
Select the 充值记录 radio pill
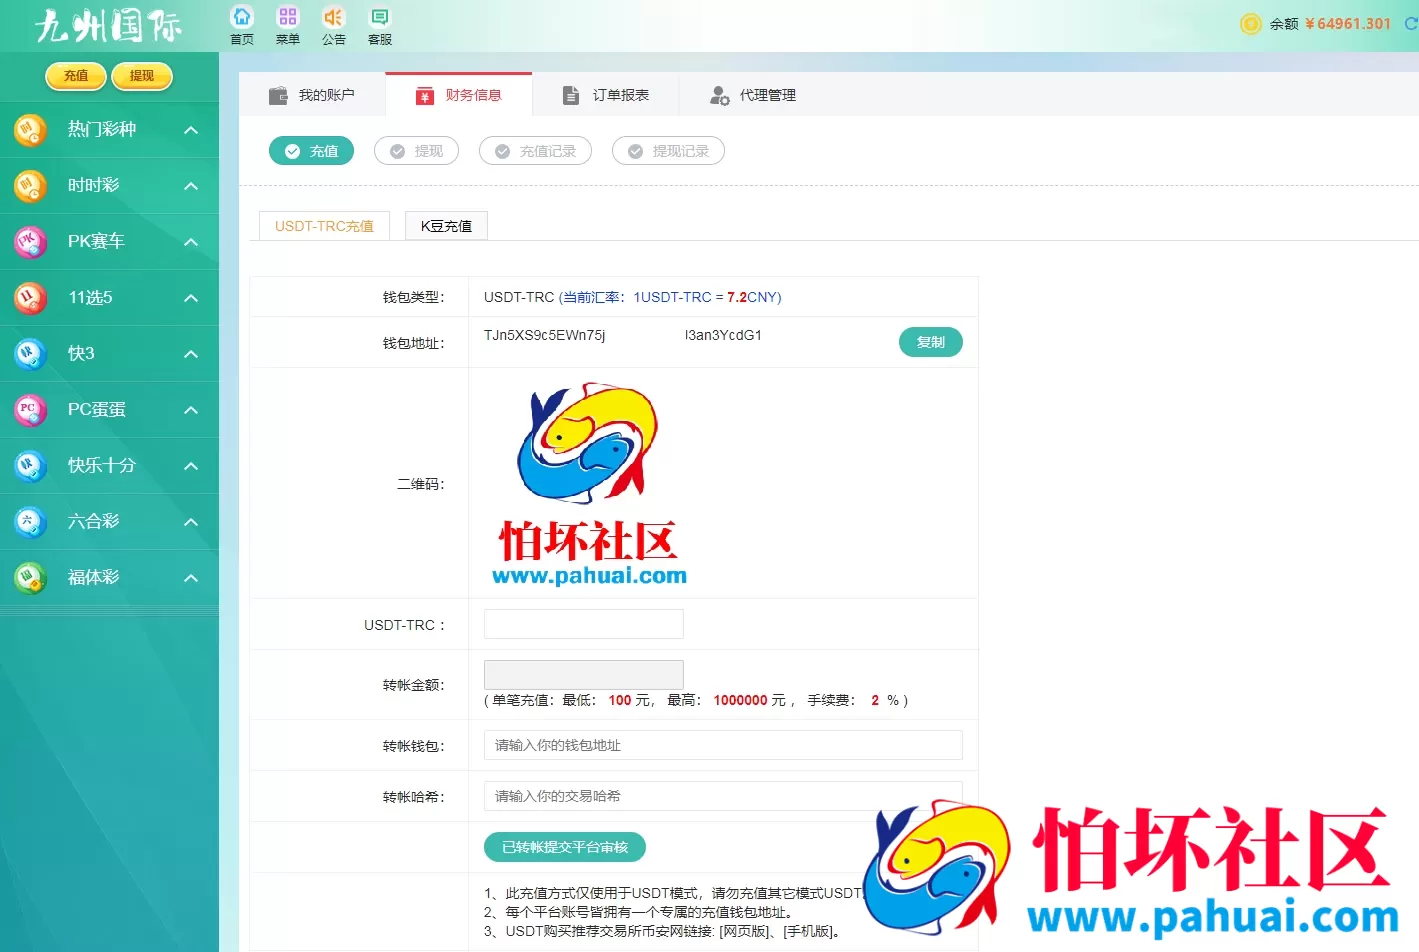(x=535, y=151)
